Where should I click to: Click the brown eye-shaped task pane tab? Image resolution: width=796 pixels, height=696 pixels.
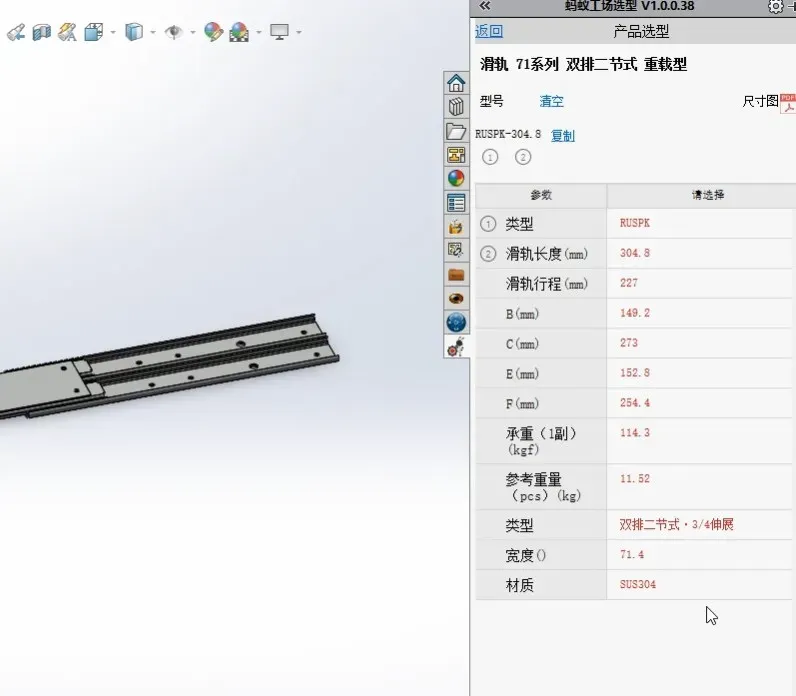[x=456, y=299]
